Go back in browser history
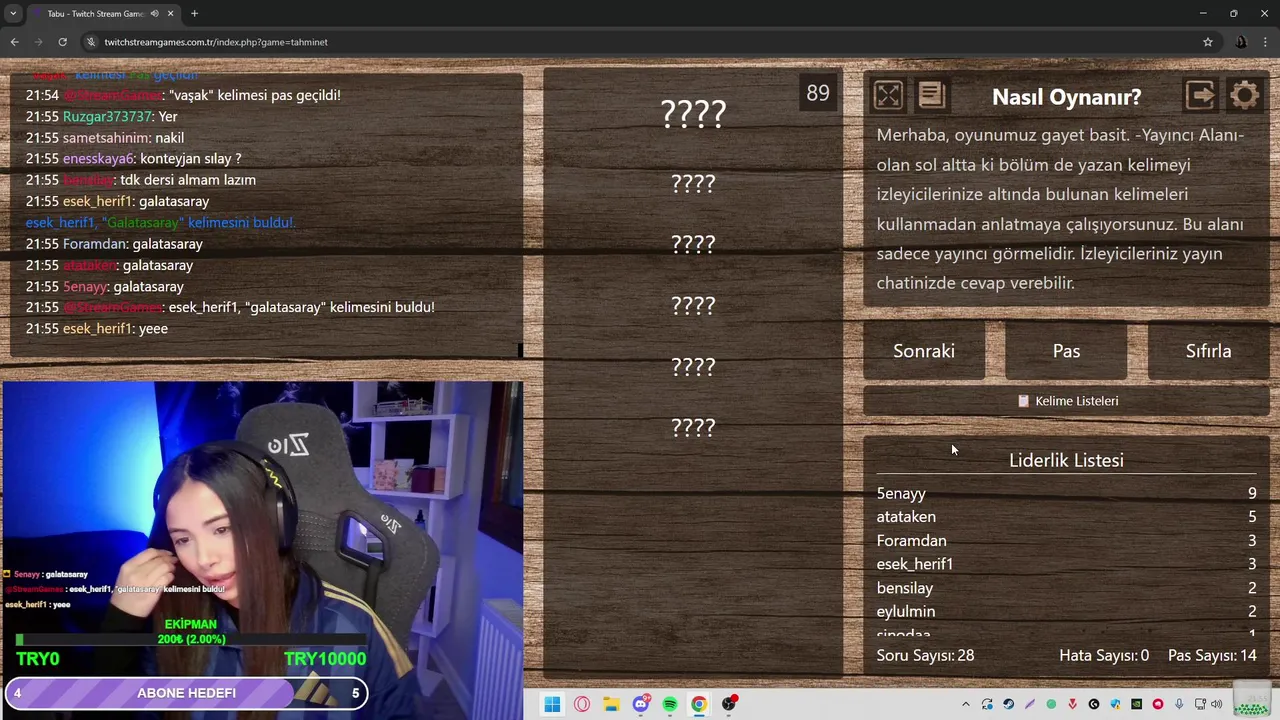 coord(14,42)
